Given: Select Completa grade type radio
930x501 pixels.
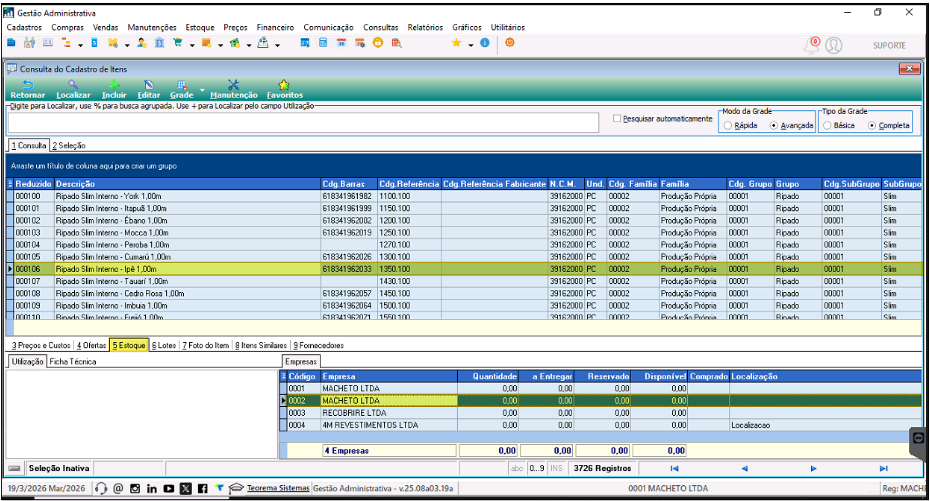Looking at the screenshot, I should tap(872, 126).
